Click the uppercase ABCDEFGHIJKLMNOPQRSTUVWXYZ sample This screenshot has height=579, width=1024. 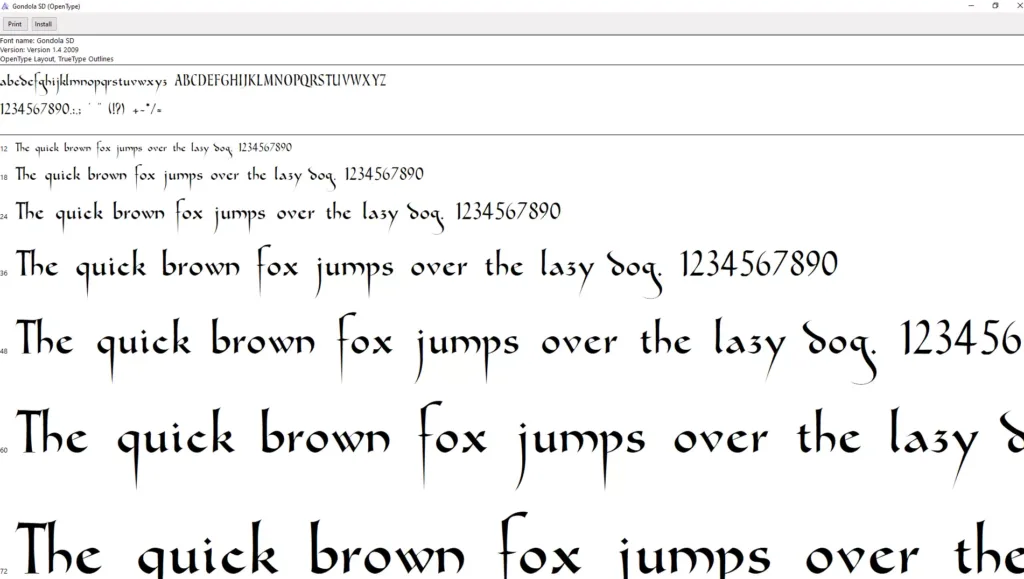pyautogui.click(x=280, y=80)
